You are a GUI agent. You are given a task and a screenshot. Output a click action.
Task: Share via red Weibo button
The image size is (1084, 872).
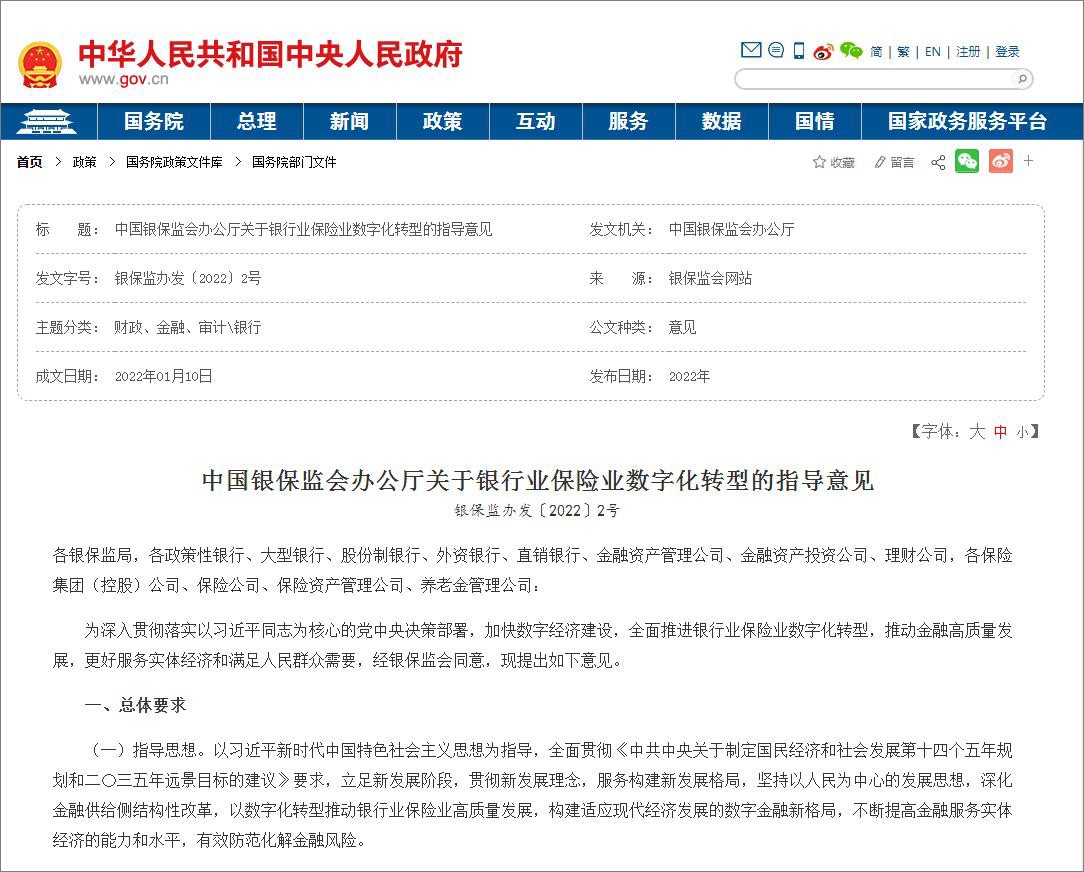tap(1001, 161)
